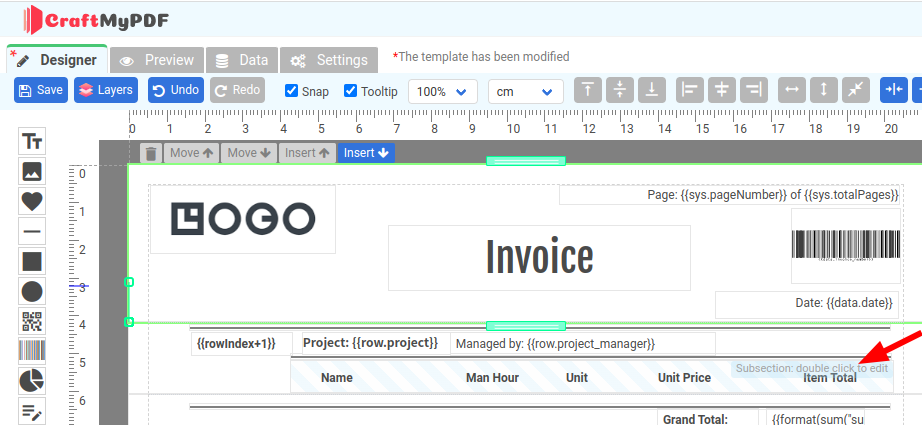Select the Text tool in sidebar
This screenshot has height=425, width=922.
(32, 141)
